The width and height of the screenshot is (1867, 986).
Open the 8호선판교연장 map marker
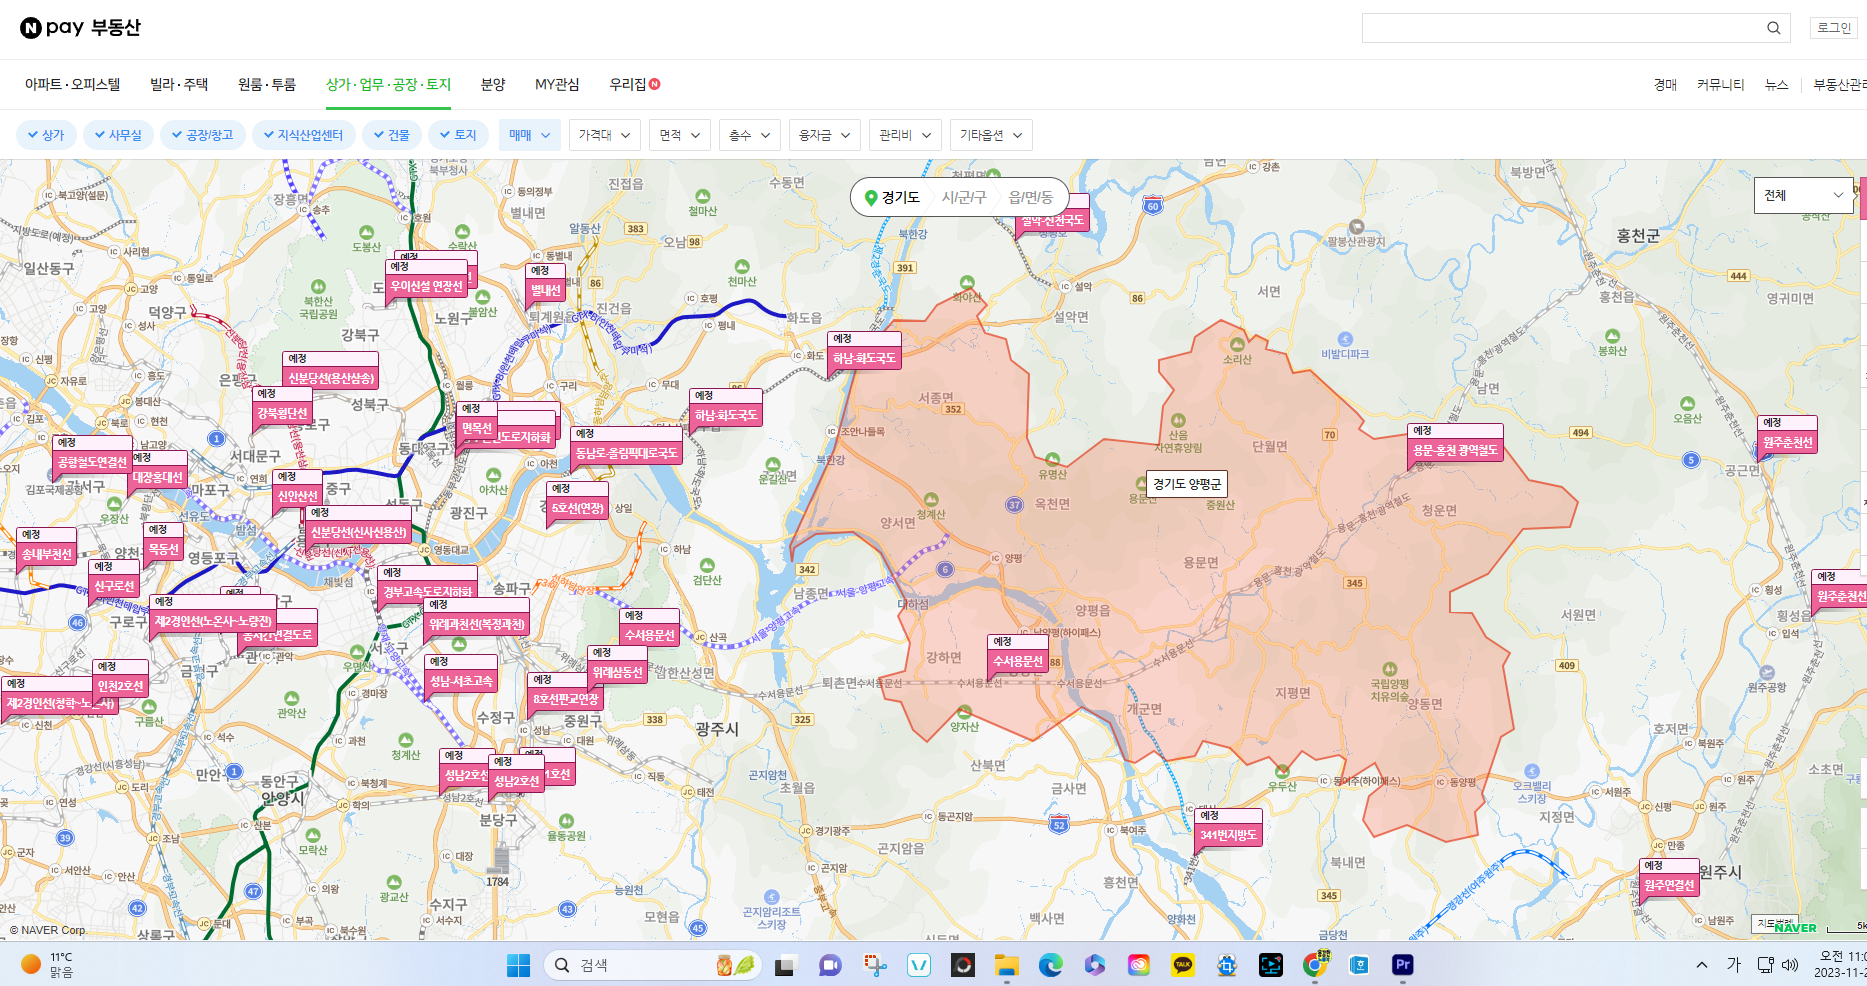point(565,692)
